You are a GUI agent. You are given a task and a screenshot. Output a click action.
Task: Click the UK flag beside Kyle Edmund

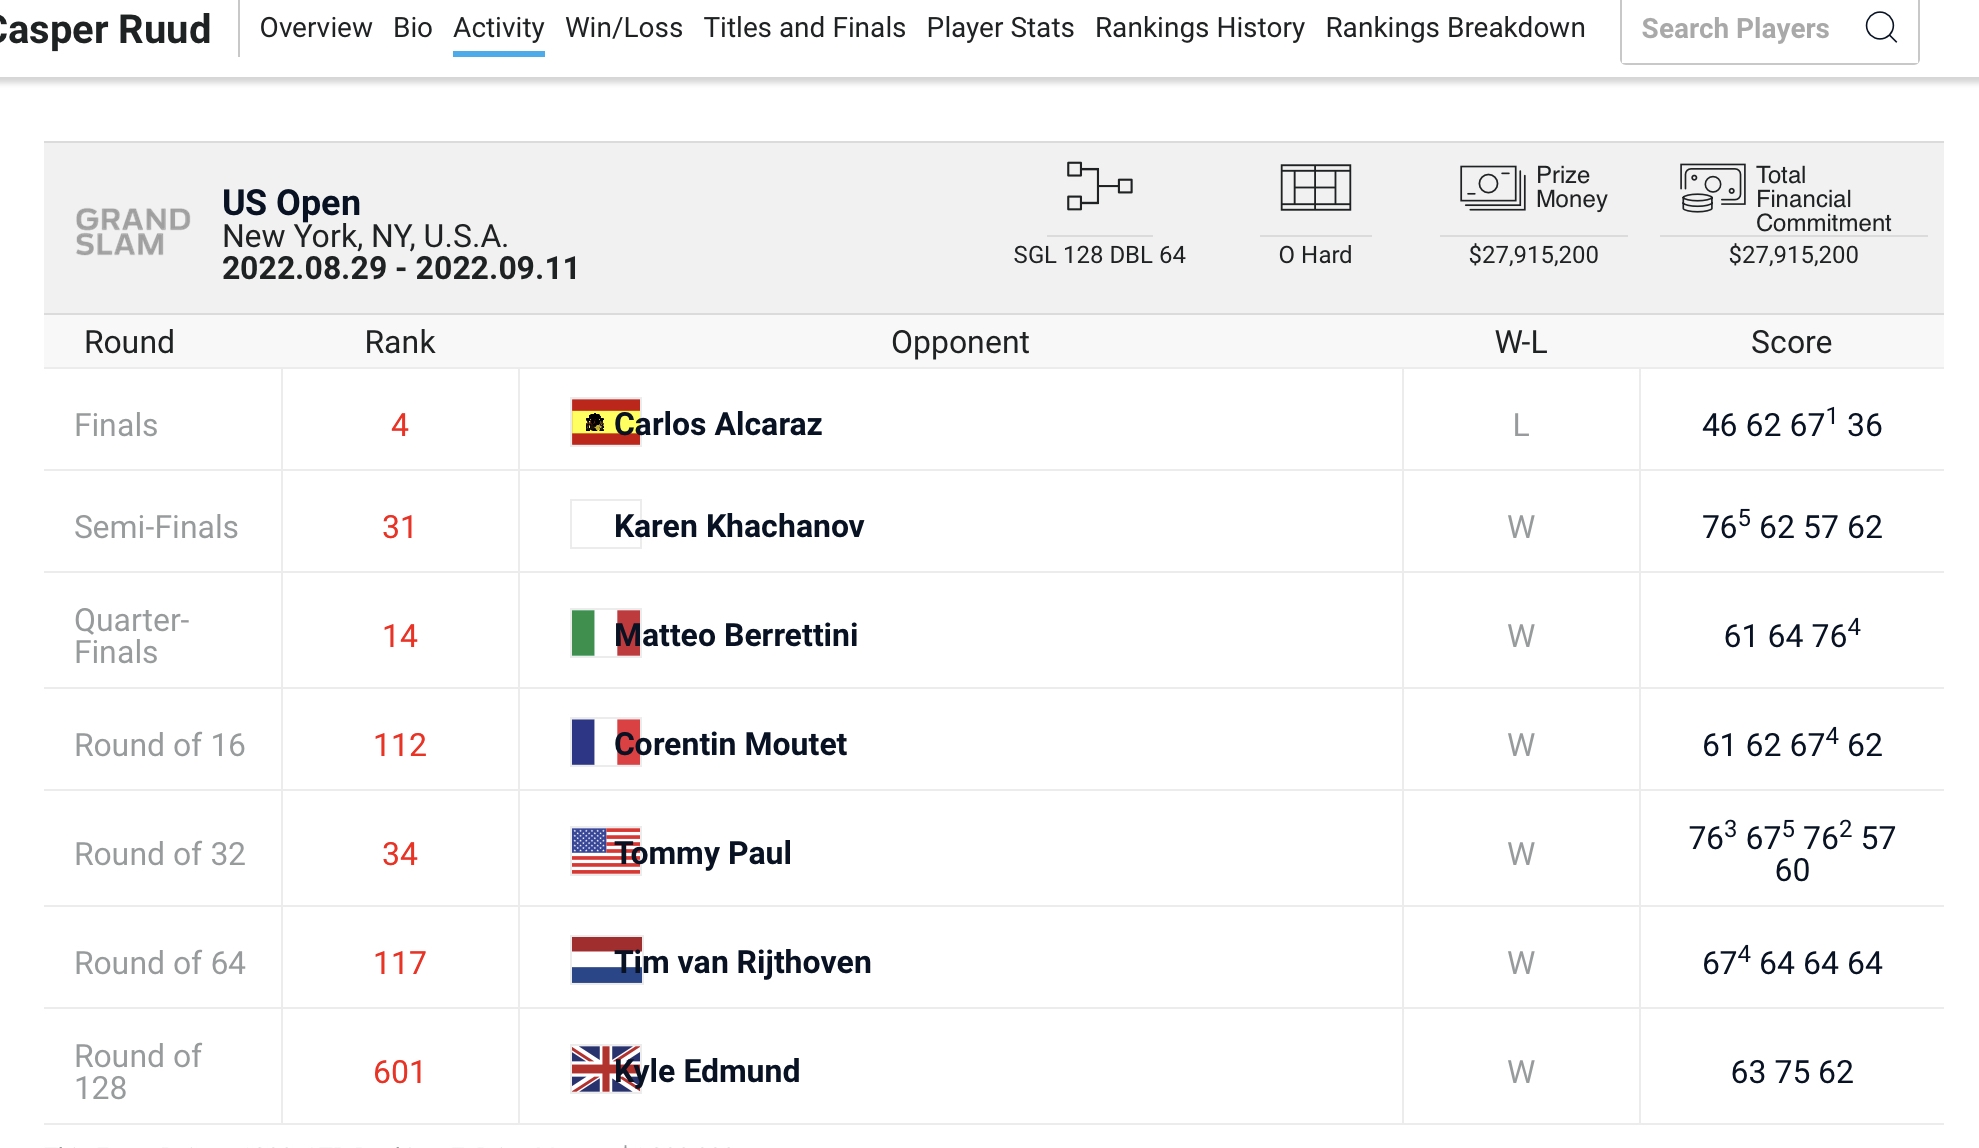click(x=605, y=1069)
